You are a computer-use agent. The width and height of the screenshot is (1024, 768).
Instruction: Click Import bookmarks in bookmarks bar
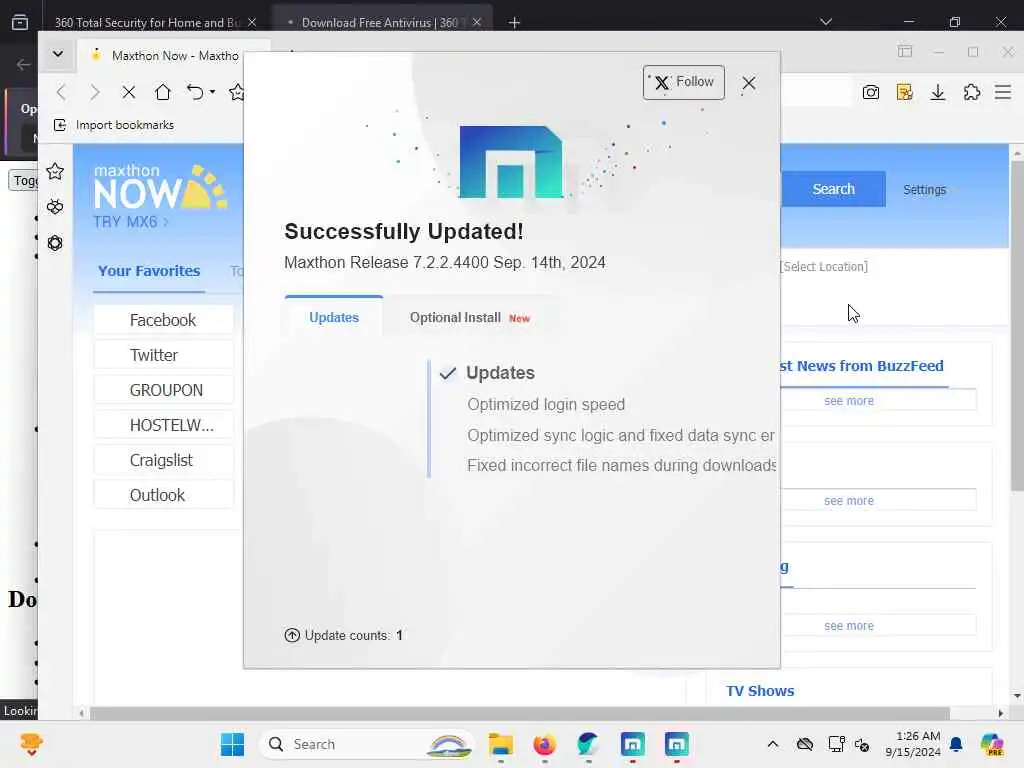pos(114,125)
